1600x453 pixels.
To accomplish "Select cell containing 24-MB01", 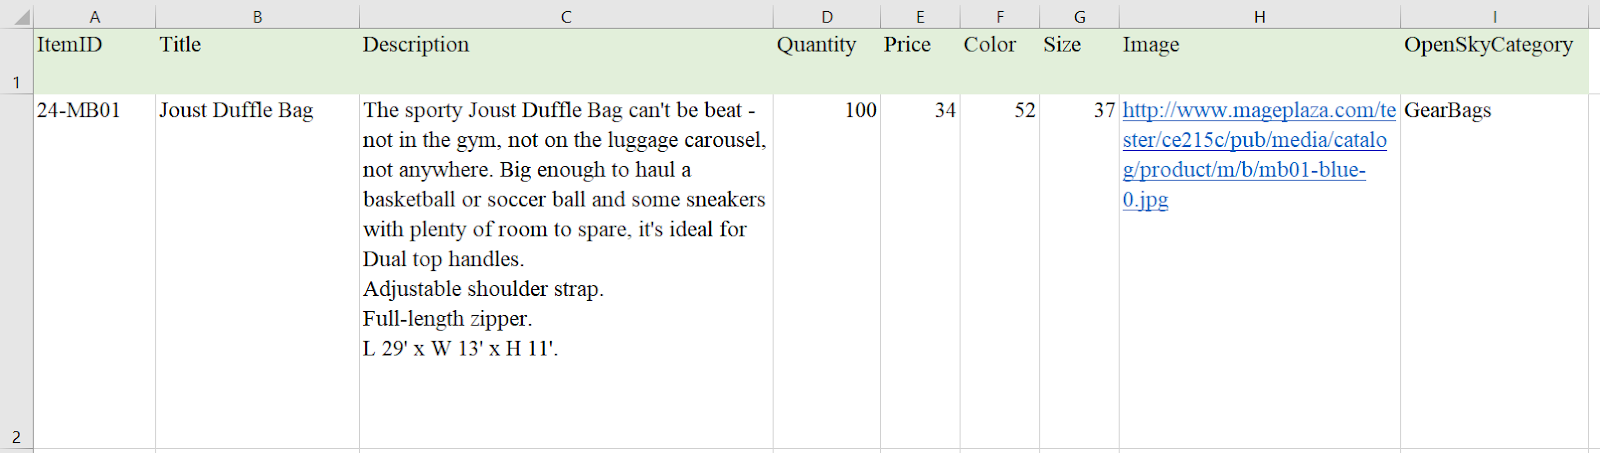I will click(x=95, y=272).
